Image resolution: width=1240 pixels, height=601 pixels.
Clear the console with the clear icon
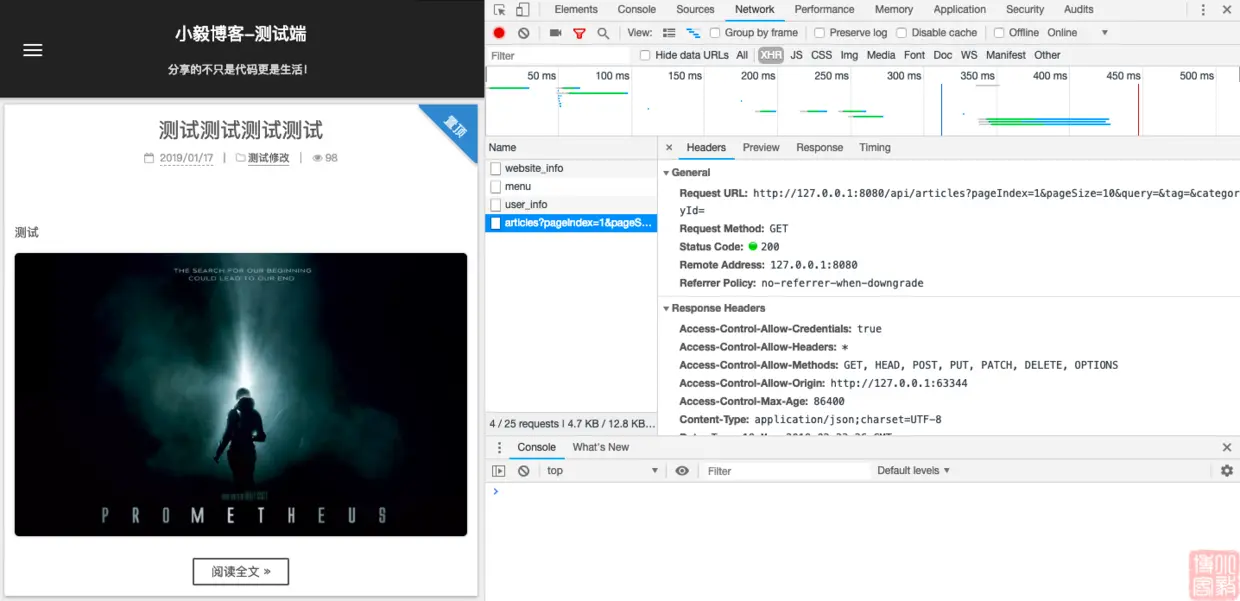[x=523, y=471]
